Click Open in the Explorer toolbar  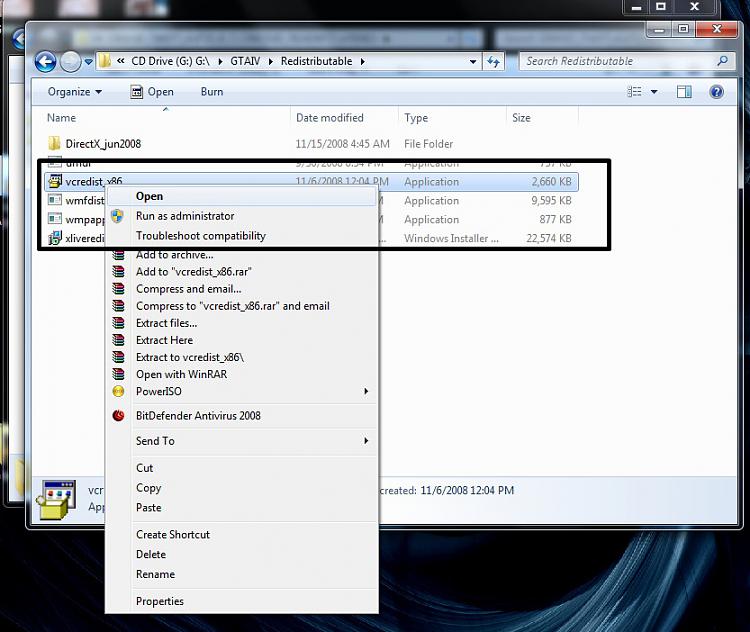[x=152, y=92]
